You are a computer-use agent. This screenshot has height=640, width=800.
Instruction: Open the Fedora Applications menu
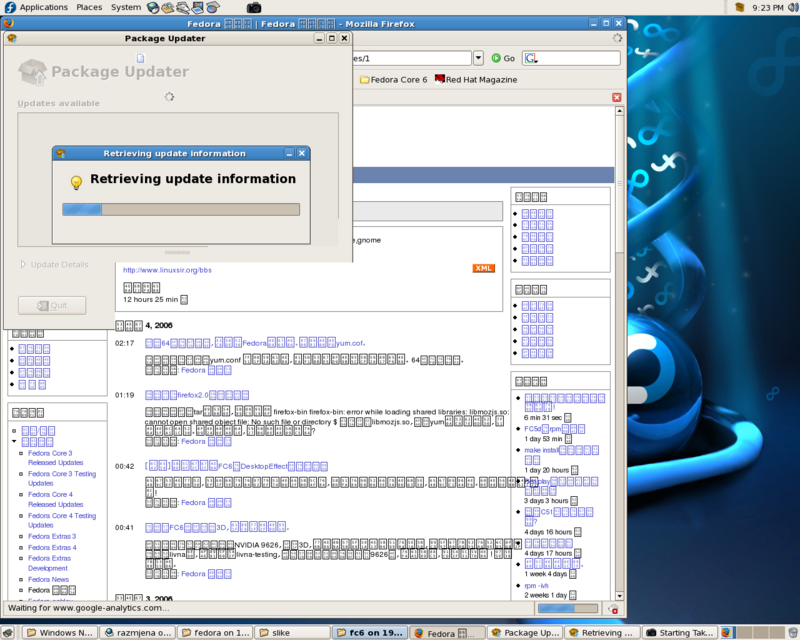(x=36, y=7)
